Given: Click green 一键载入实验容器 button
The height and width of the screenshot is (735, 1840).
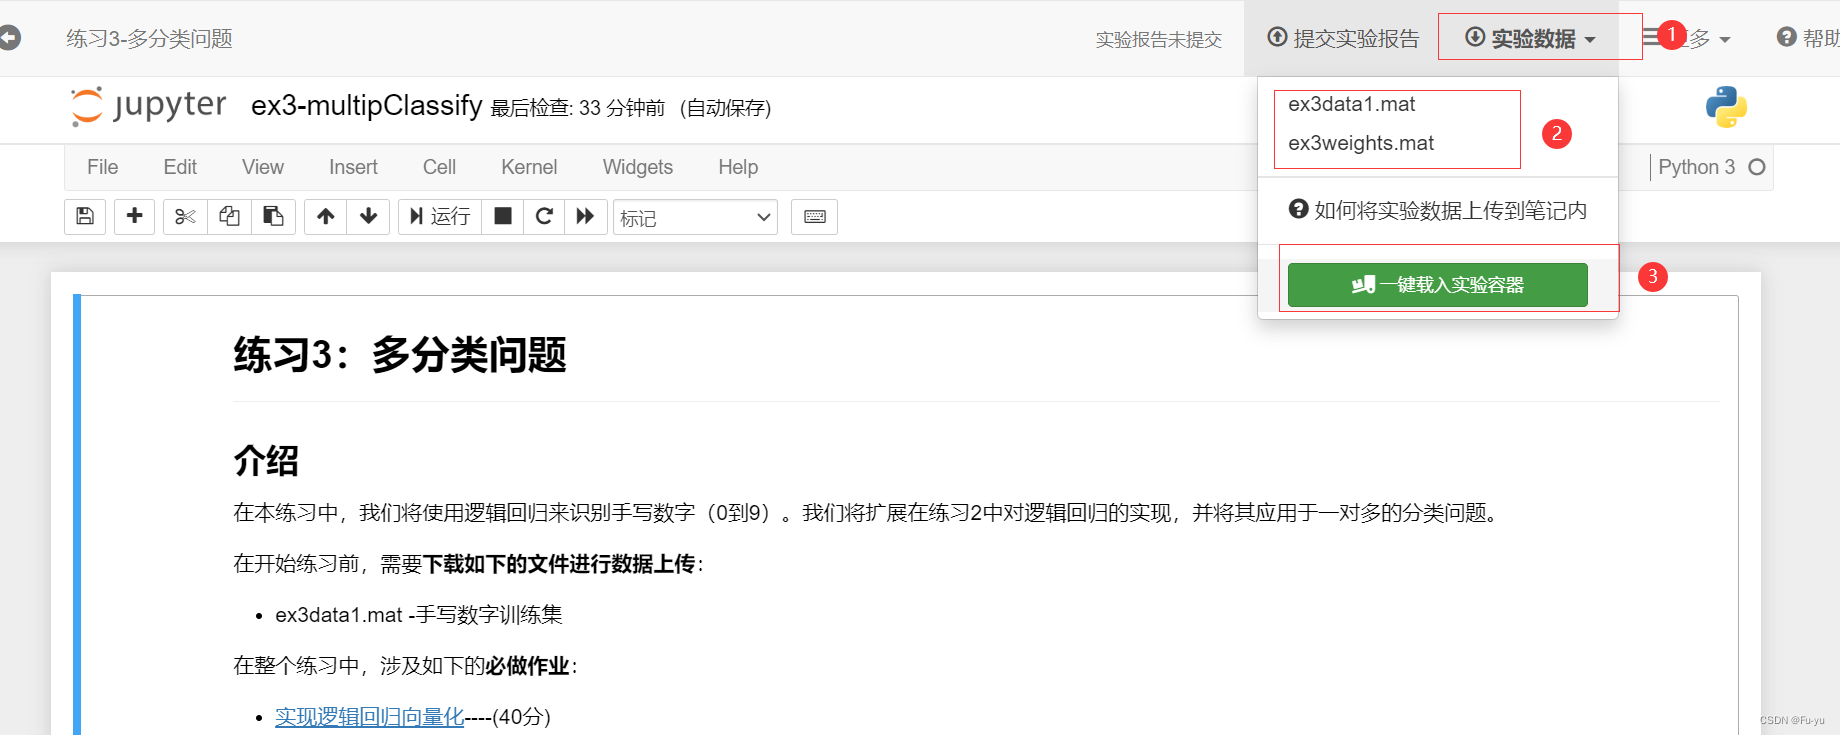Looking at the screenshot, I should [1438, 285].
